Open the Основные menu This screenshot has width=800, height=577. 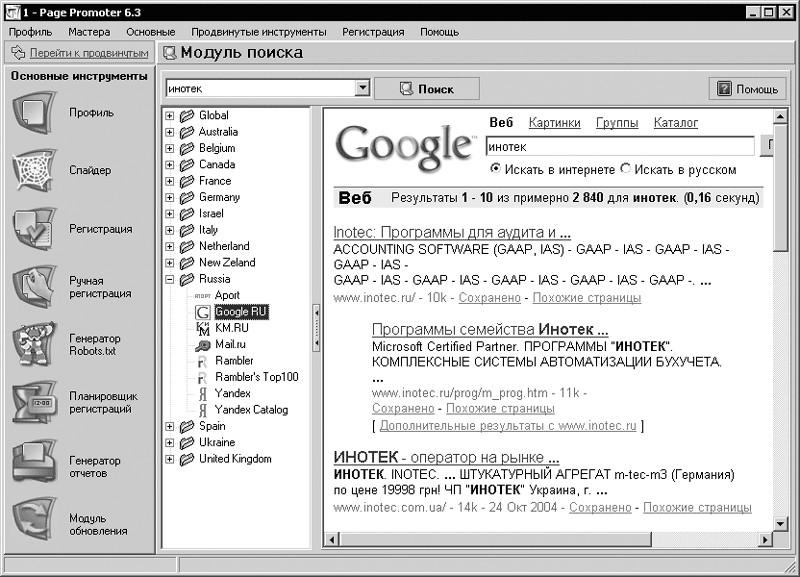151,32
